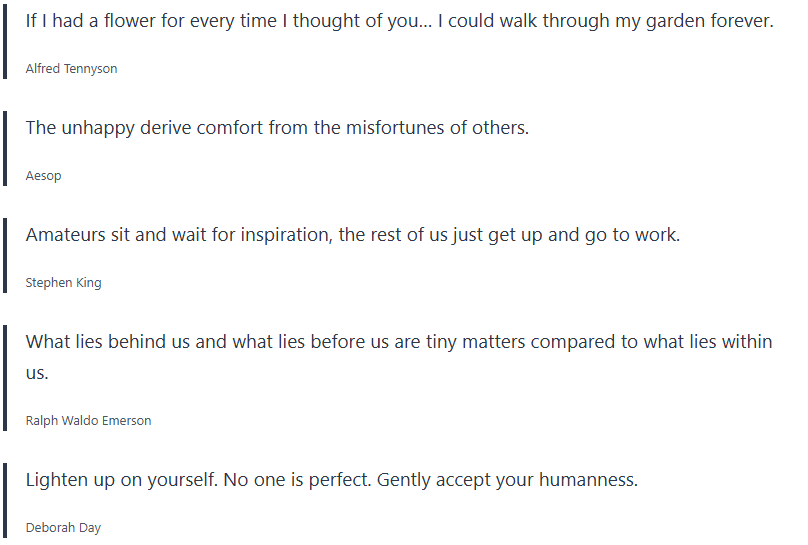Click the Ralph Waldo Emerson author name
This screenshot has height=545, width=808.
[88, 421]
